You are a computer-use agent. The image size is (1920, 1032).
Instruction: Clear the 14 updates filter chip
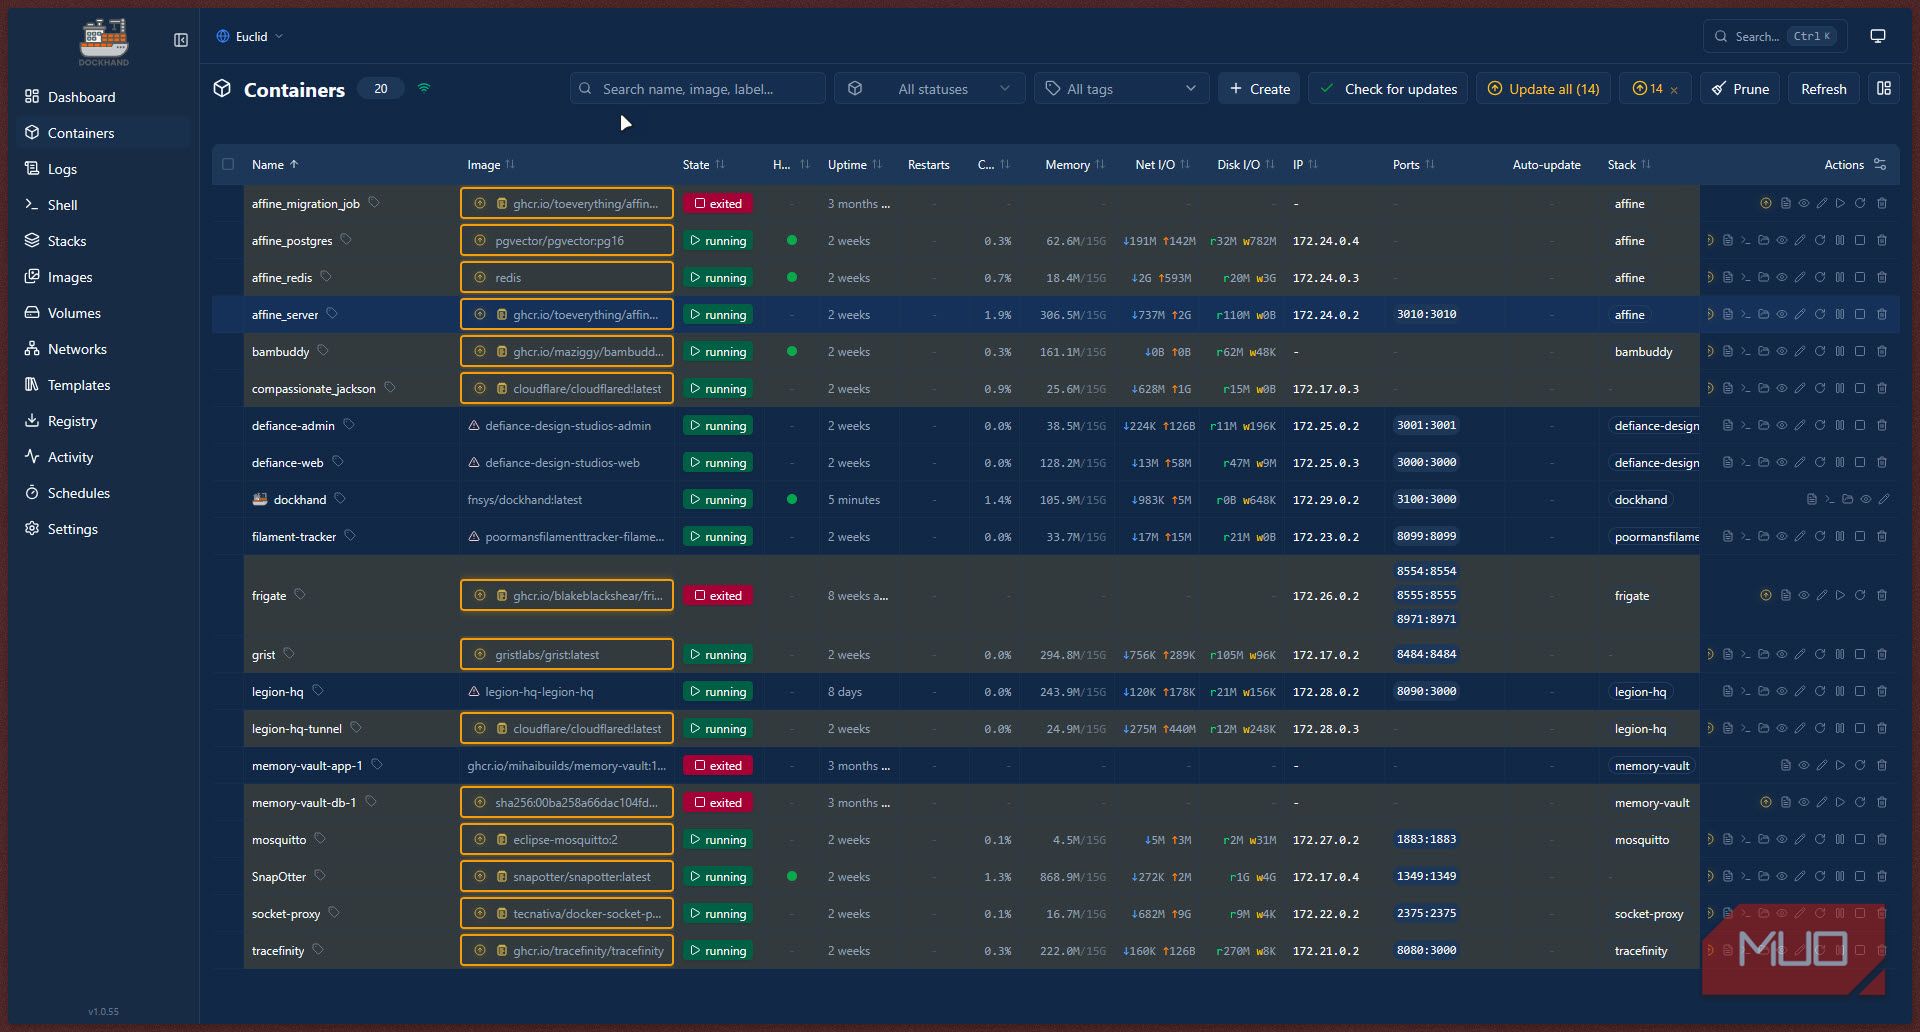1674,90
